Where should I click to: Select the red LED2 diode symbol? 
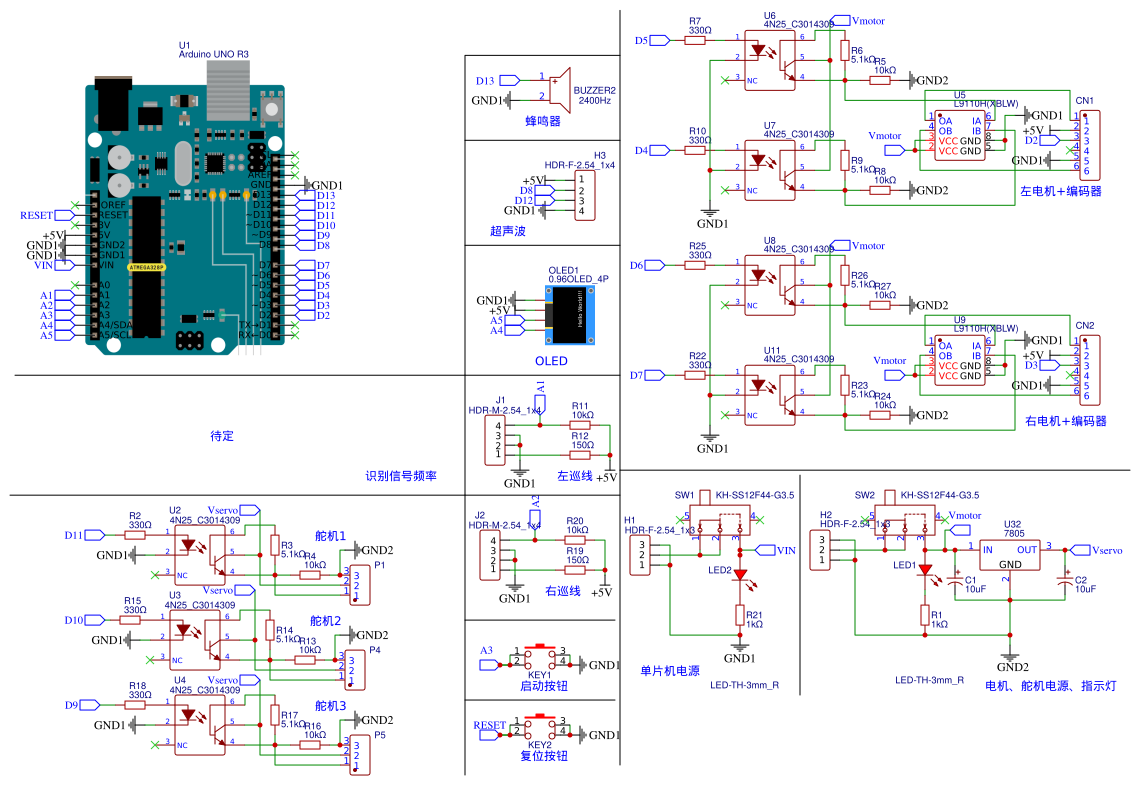[740, 575]
